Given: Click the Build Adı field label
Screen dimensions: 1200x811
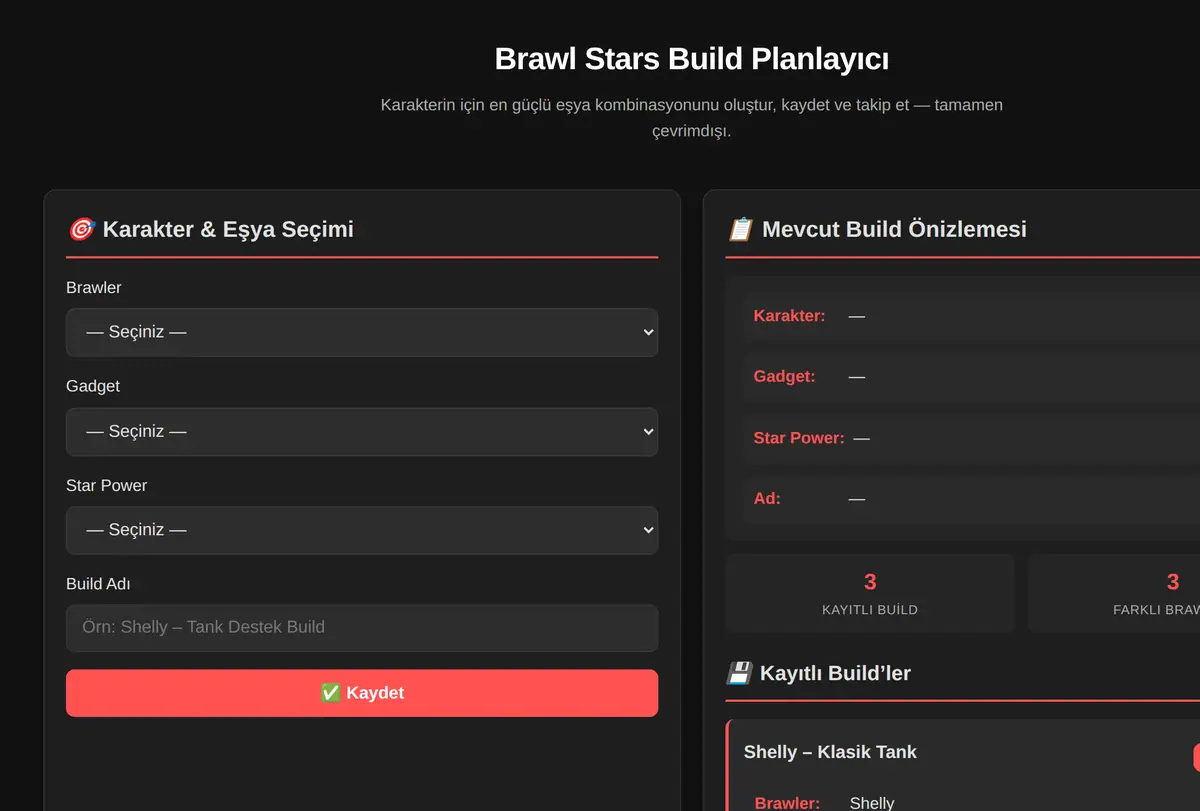Looking at the screenshot, I should click(98, 584).
